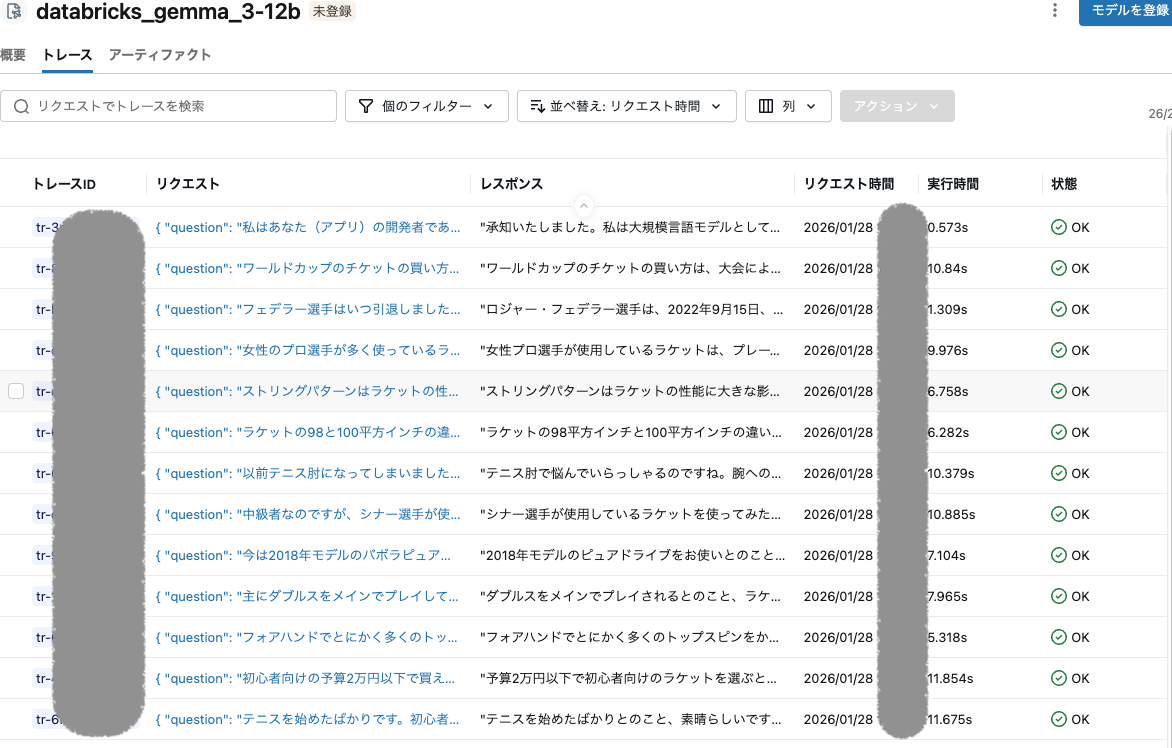The height and width of the screenshot is (748, 1172).
Task: Click the OK check icon on the bottom trace row
Action: [1058, 719]
